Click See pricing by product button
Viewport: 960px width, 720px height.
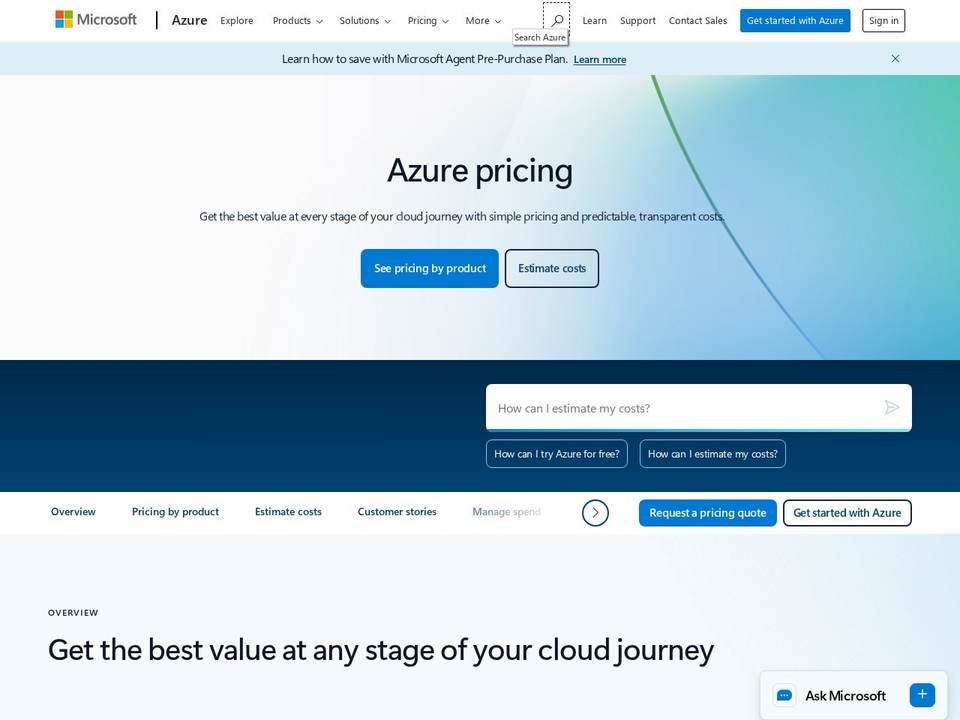point(430,268)
